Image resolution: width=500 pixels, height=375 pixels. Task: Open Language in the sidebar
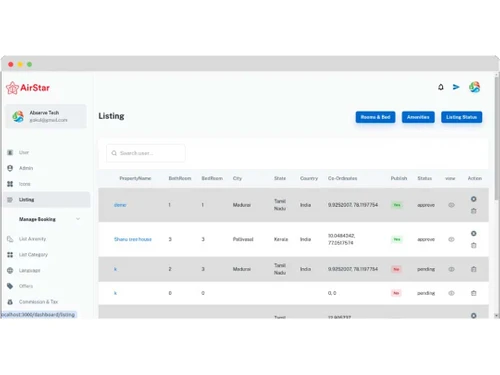tap(29, 270)
